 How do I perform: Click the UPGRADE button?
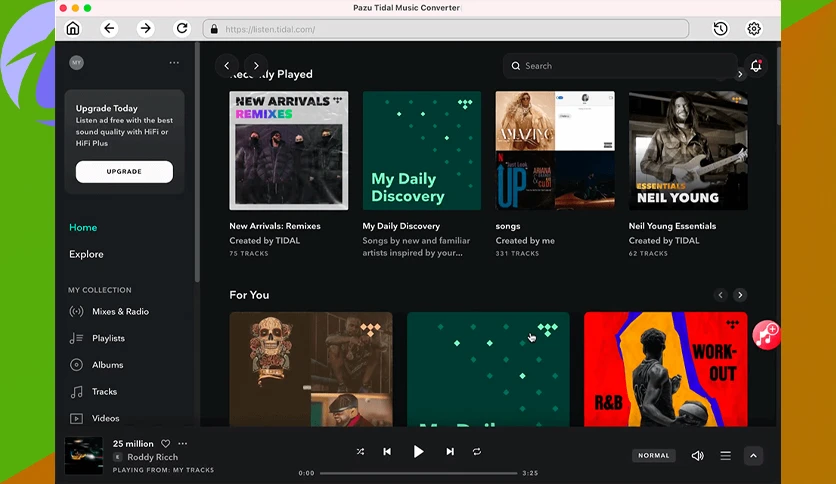click(124, 172)
